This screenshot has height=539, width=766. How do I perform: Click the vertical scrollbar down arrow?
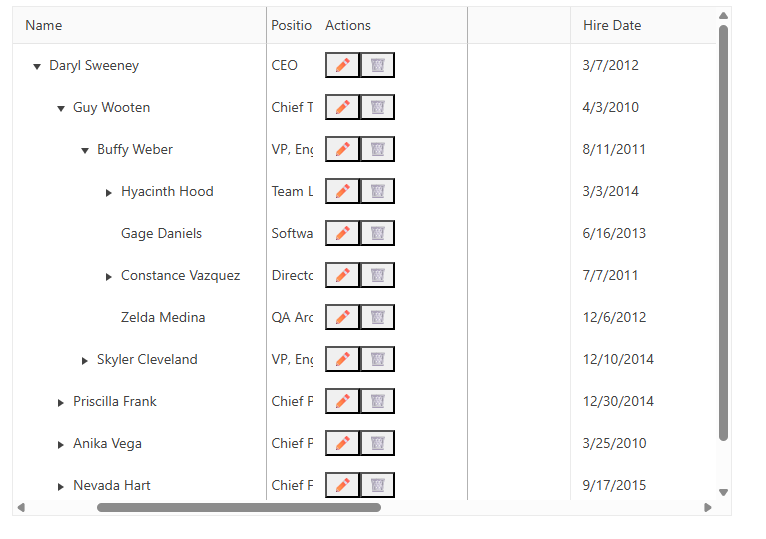pyautogui.click(x=723, y=492)
